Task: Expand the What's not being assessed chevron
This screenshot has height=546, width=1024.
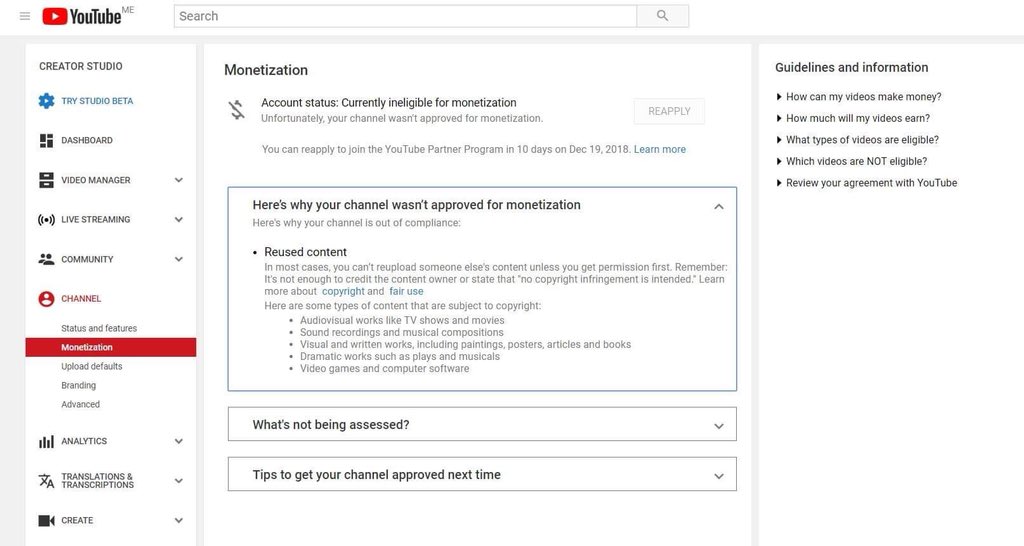Action: [718, 426]
